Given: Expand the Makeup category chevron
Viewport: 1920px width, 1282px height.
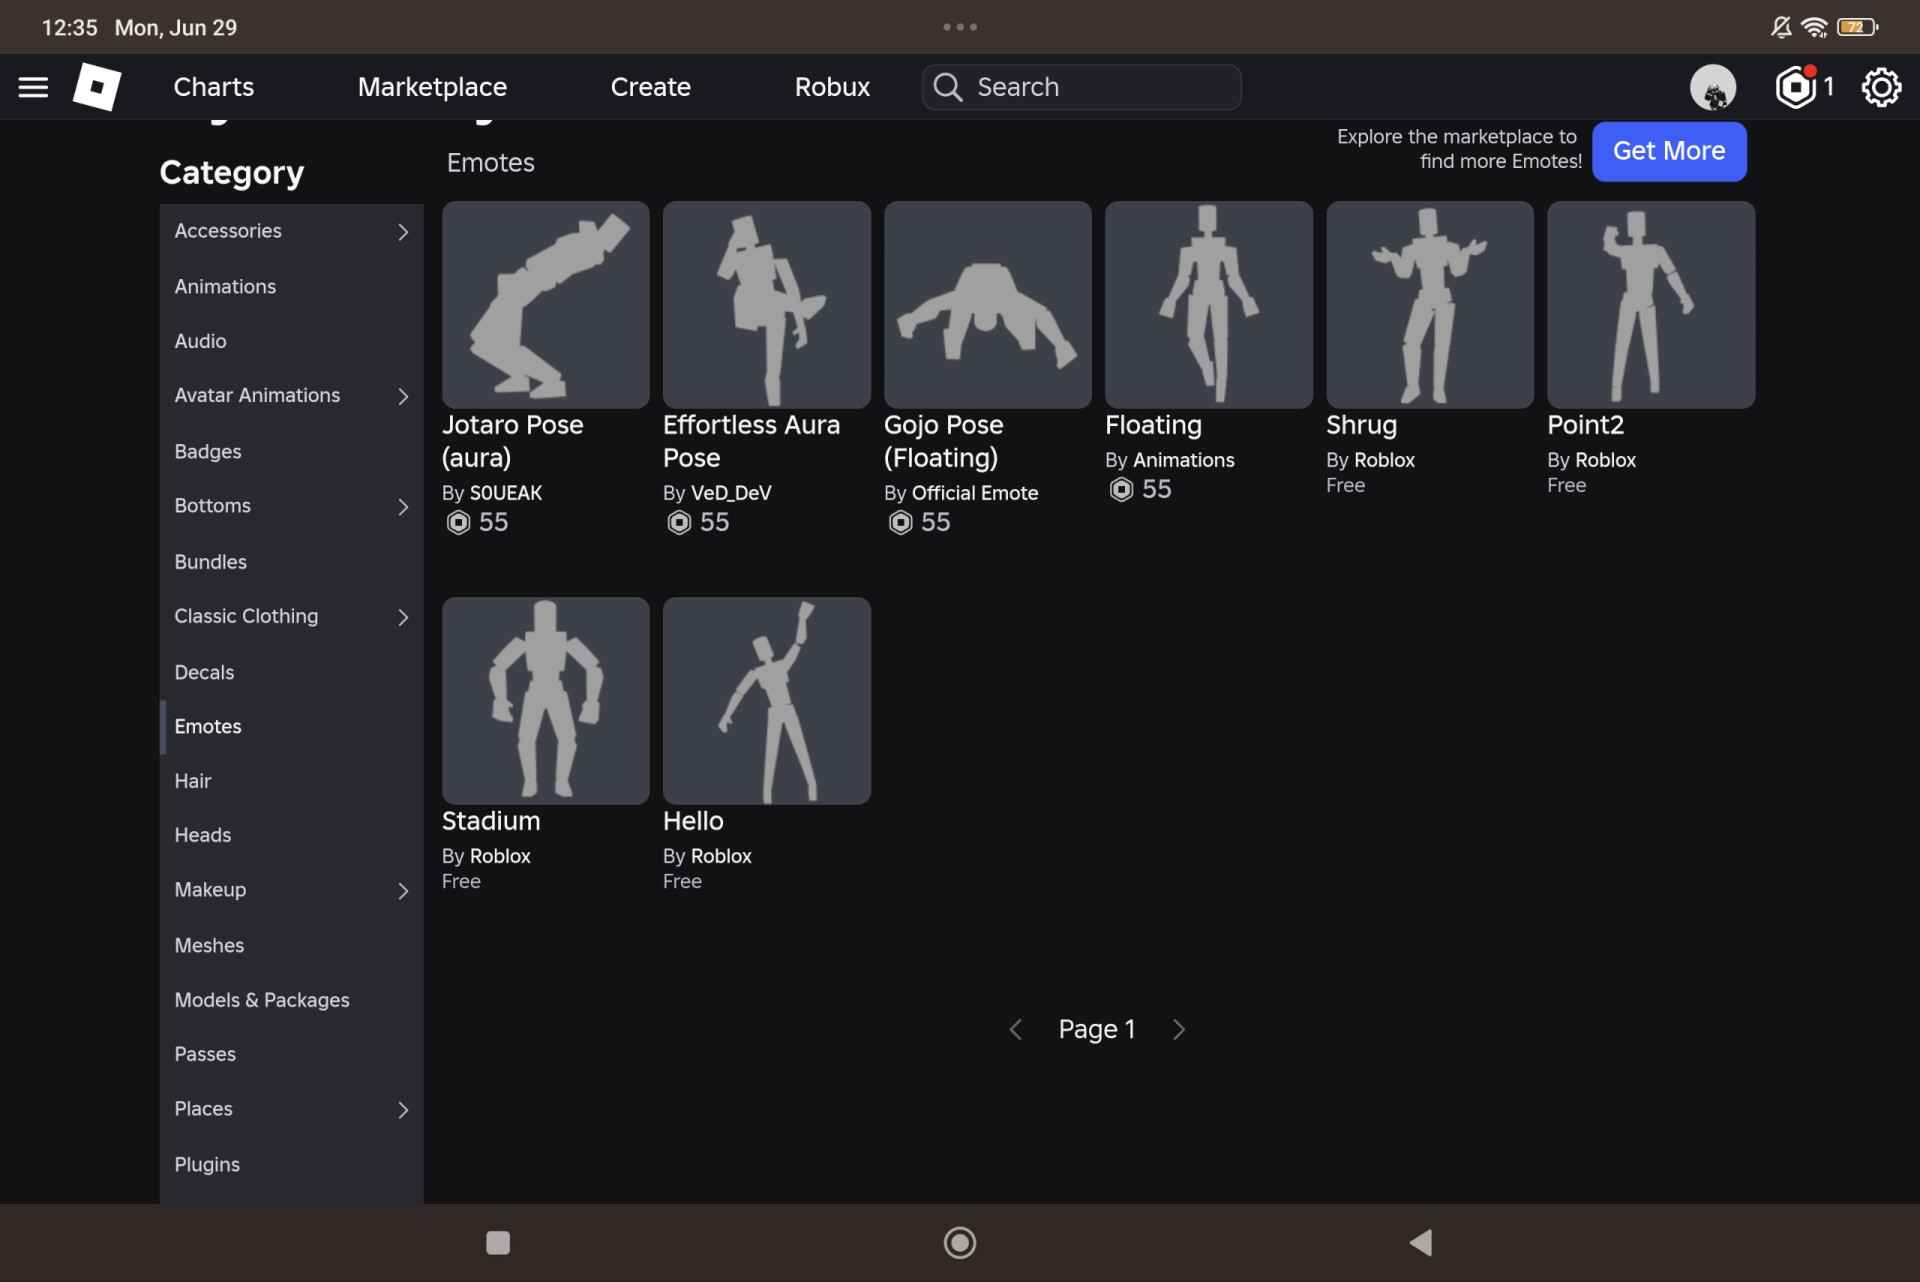Looking at the screenshot, I should (x=403, y=891).
